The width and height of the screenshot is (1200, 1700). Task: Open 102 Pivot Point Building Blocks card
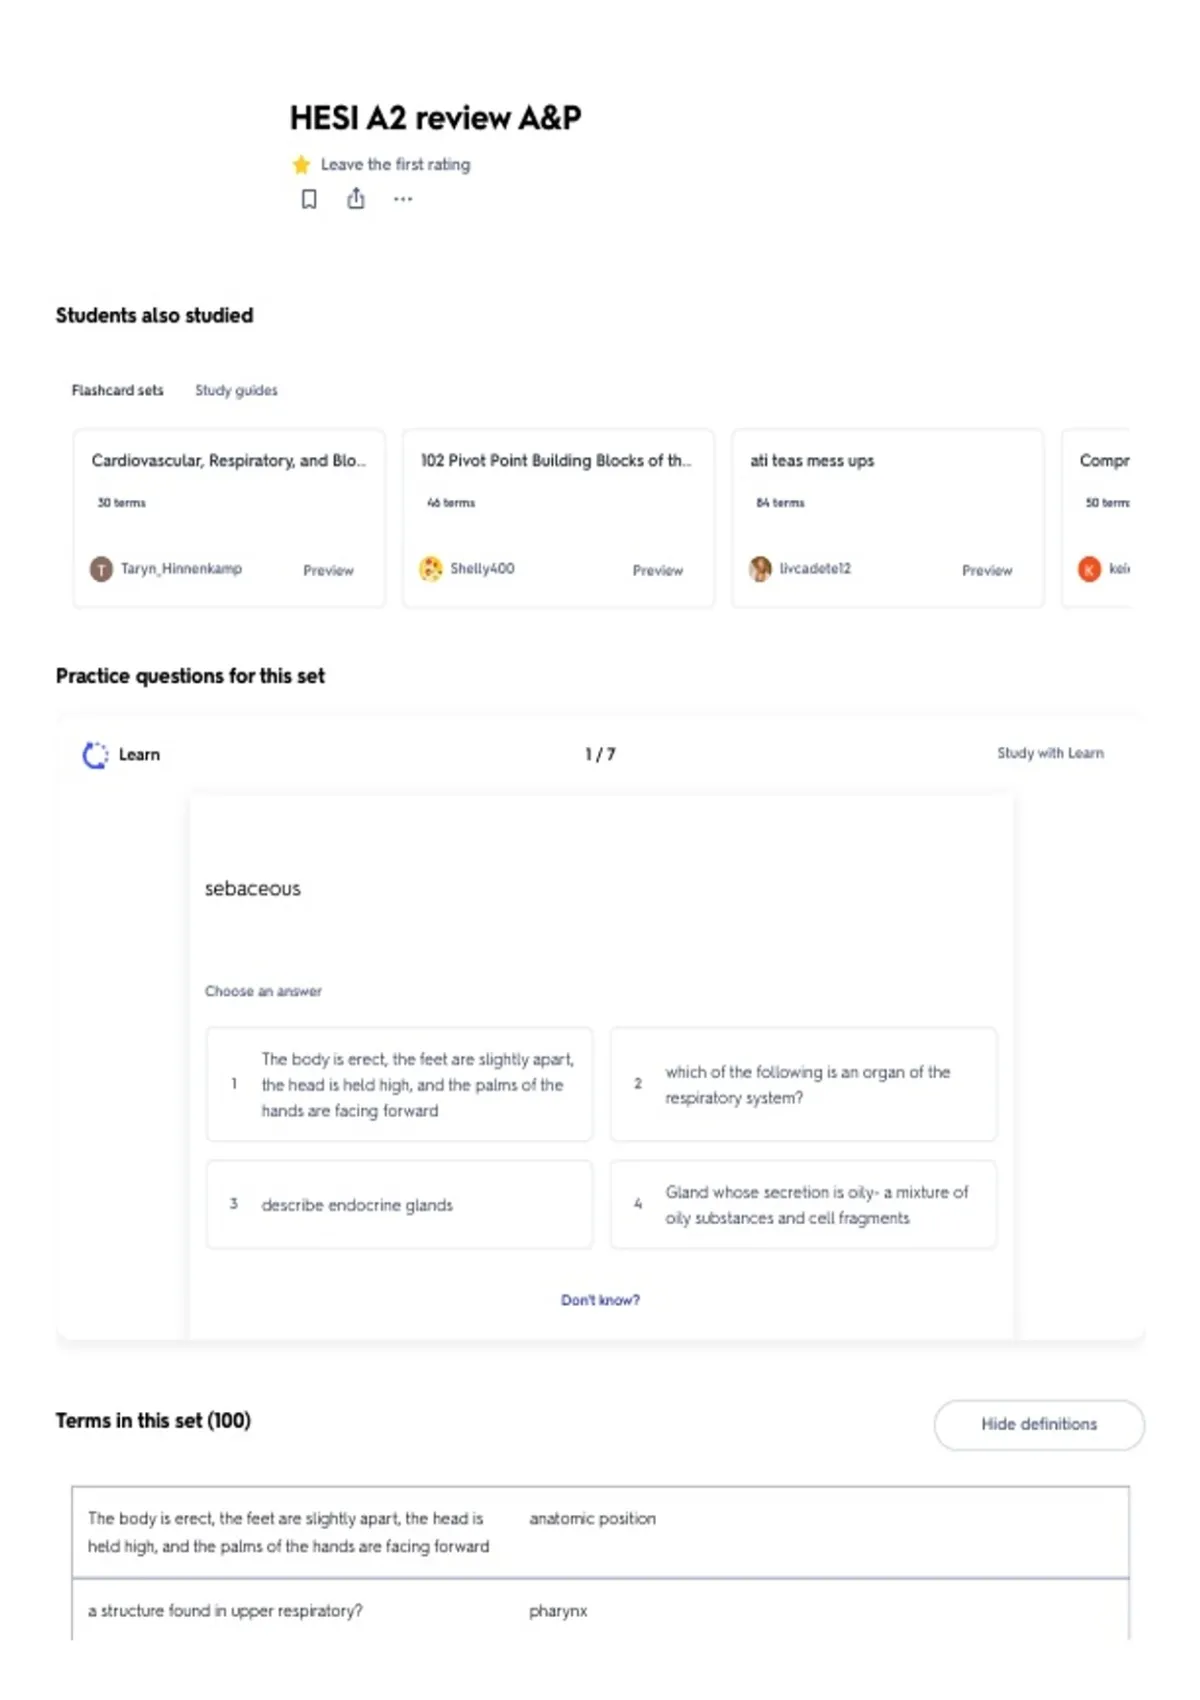click(x=558, y=518)
